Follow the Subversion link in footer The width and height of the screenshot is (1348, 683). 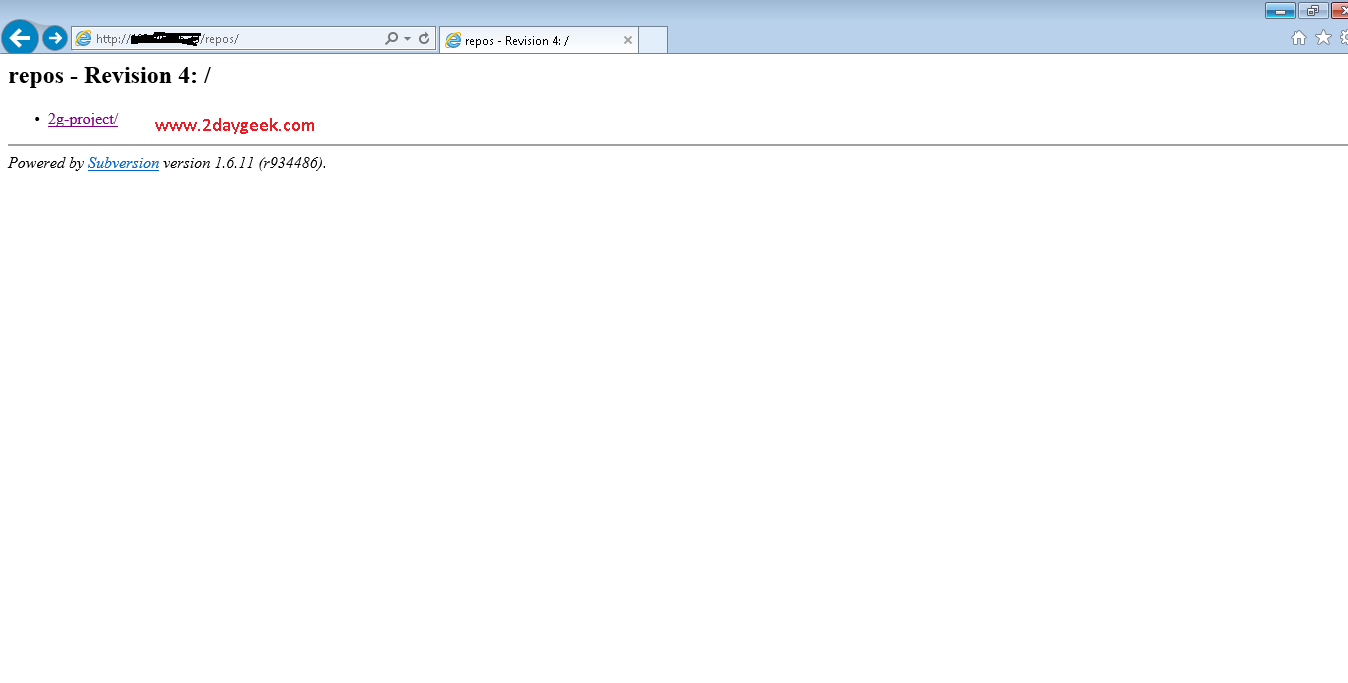coord(123,163)
